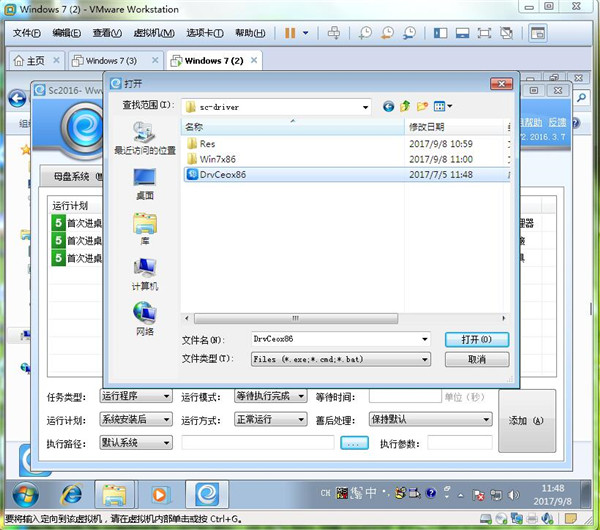Open Windows Media Player from the taskbar
This screenshot has width=600, height=530.
point(159,495)
